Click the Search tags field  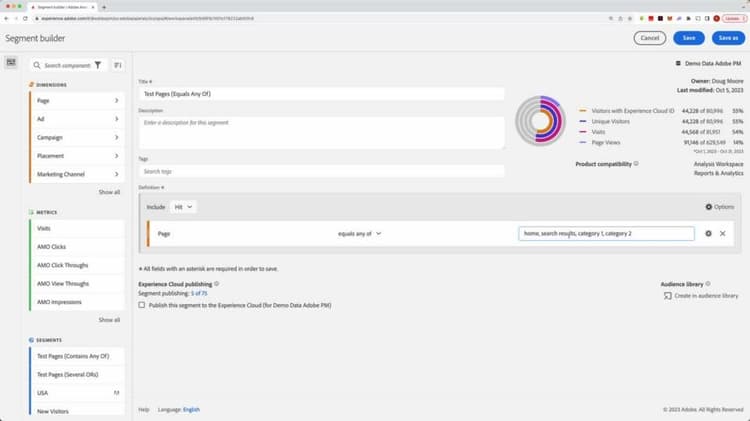point(321,171)
